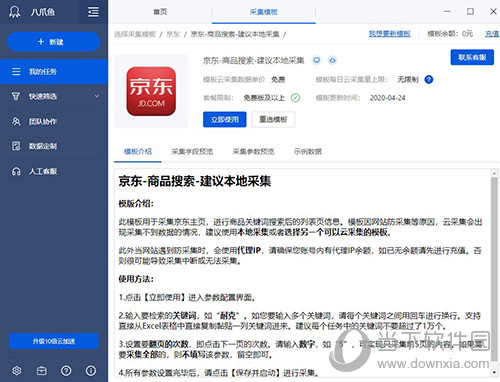Click the description panel vertical scrollbar
Image resolution: width=500 pixels, height=382 pixels.
point(494,270)
